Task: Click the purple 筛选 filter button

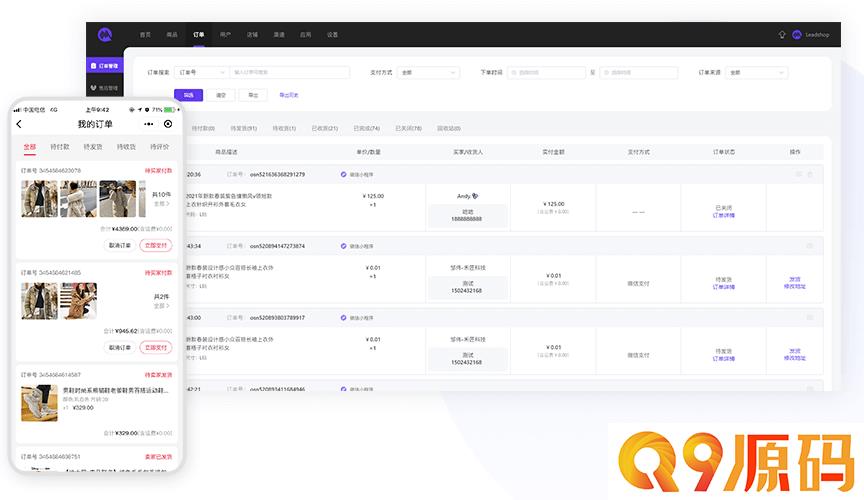Action: click(x=188, y=95)
